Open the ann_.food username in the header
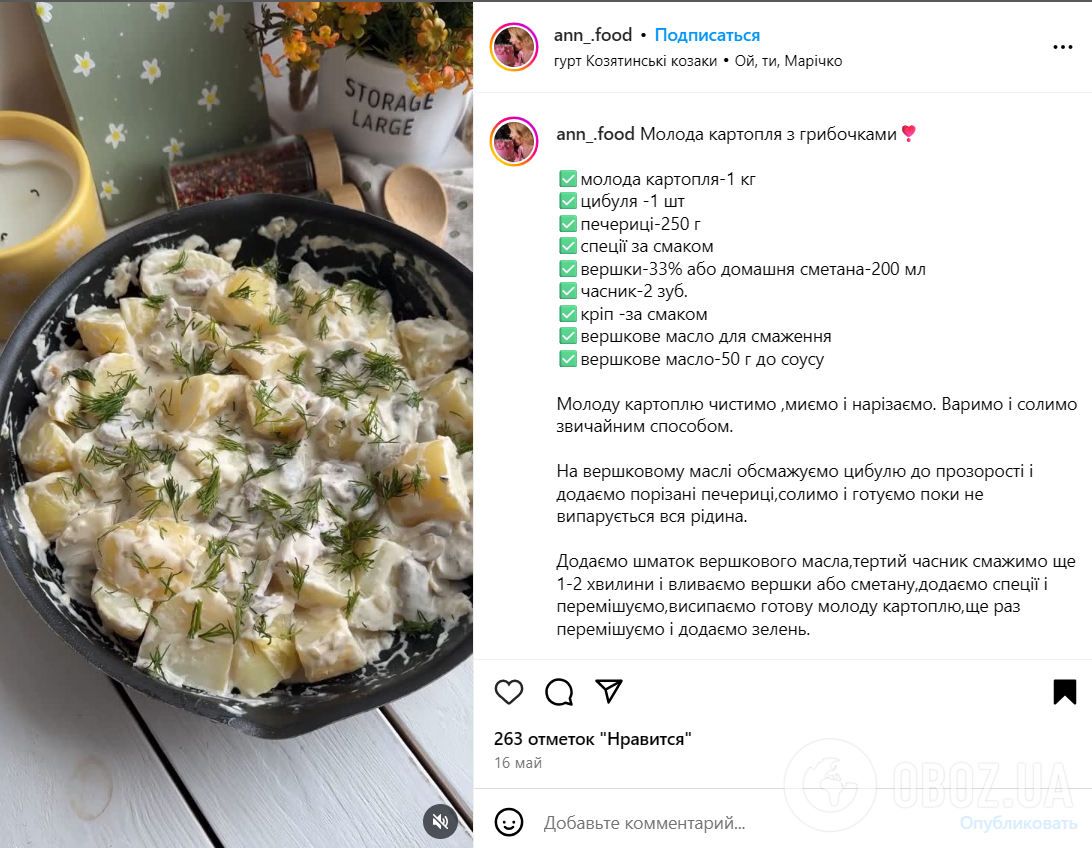Screen dimensions: 1092x848 [x=593, y=35]
